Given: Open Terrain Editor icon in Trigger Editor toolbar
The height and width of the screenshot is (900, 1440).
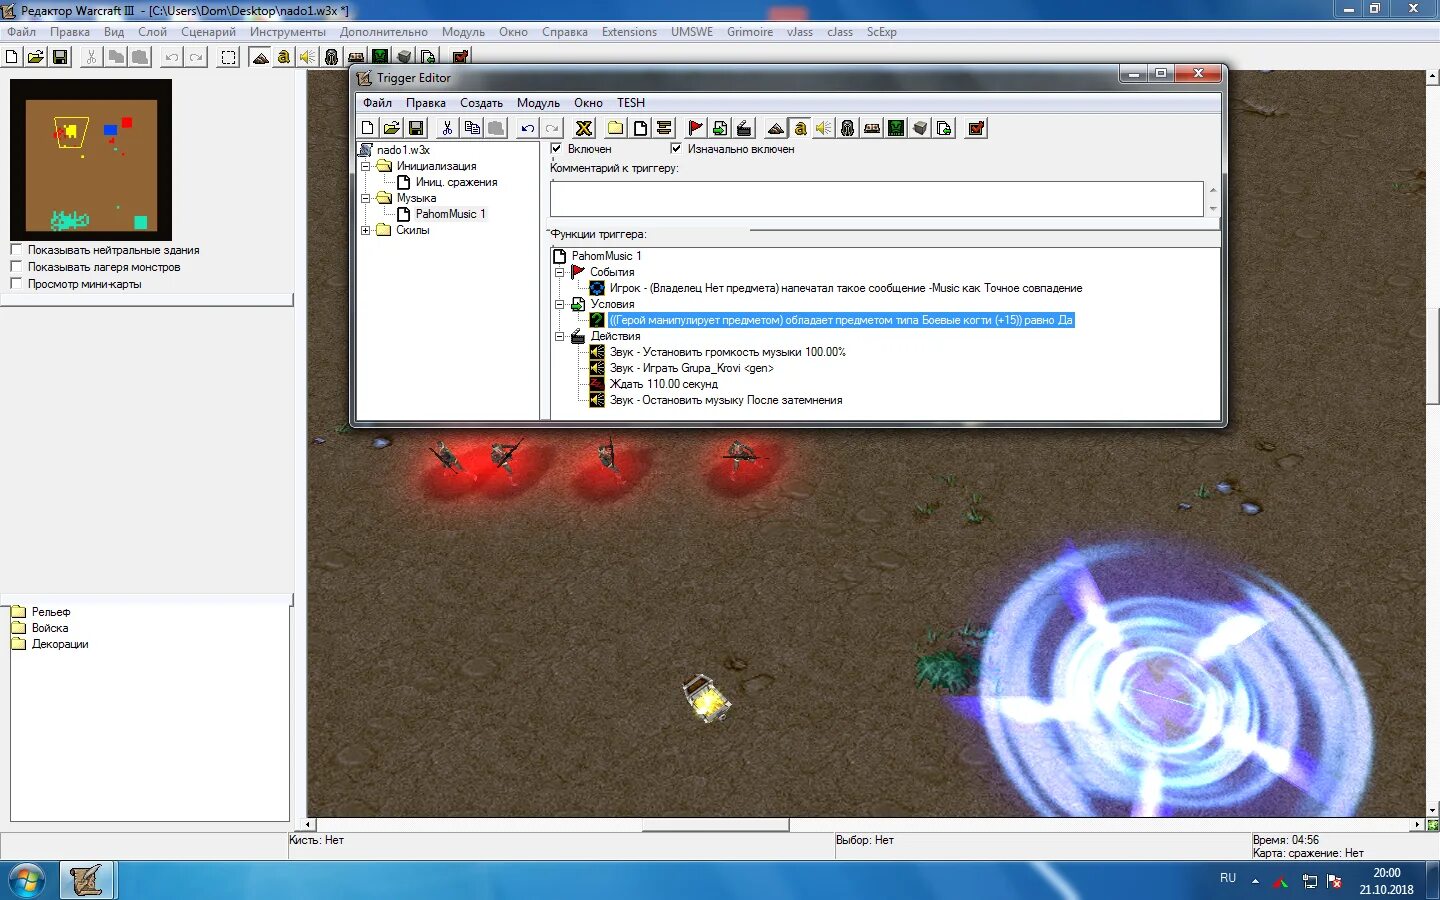Looking at the screenshot, I should point(775,128).
